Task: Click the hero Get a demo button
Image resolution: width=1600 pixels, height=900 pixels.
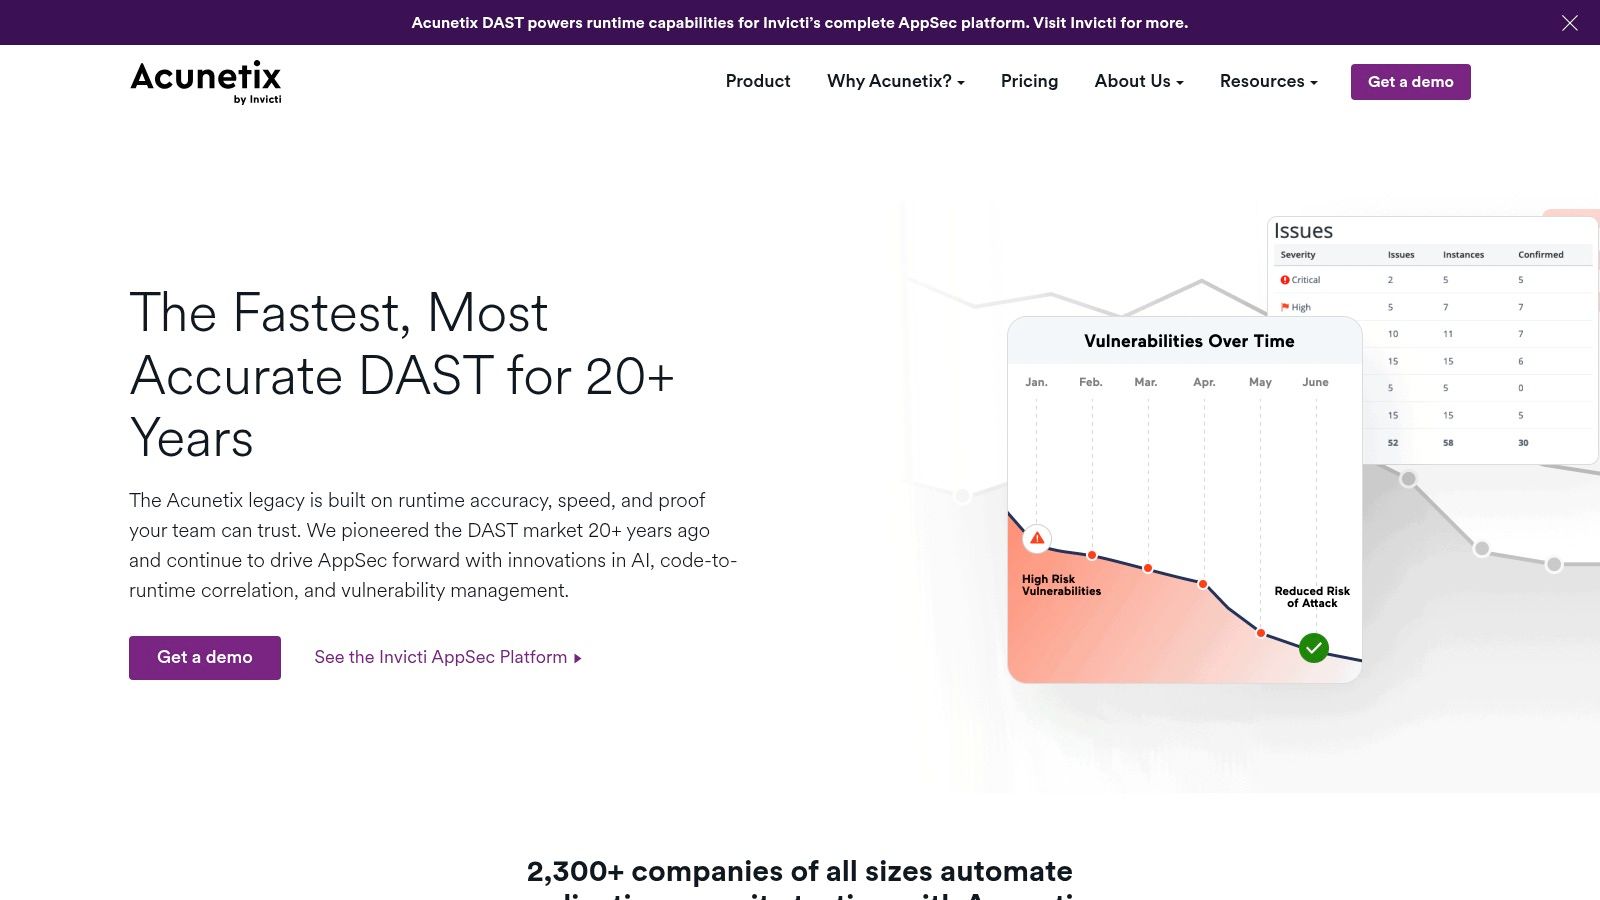Action: click(205, 658)
